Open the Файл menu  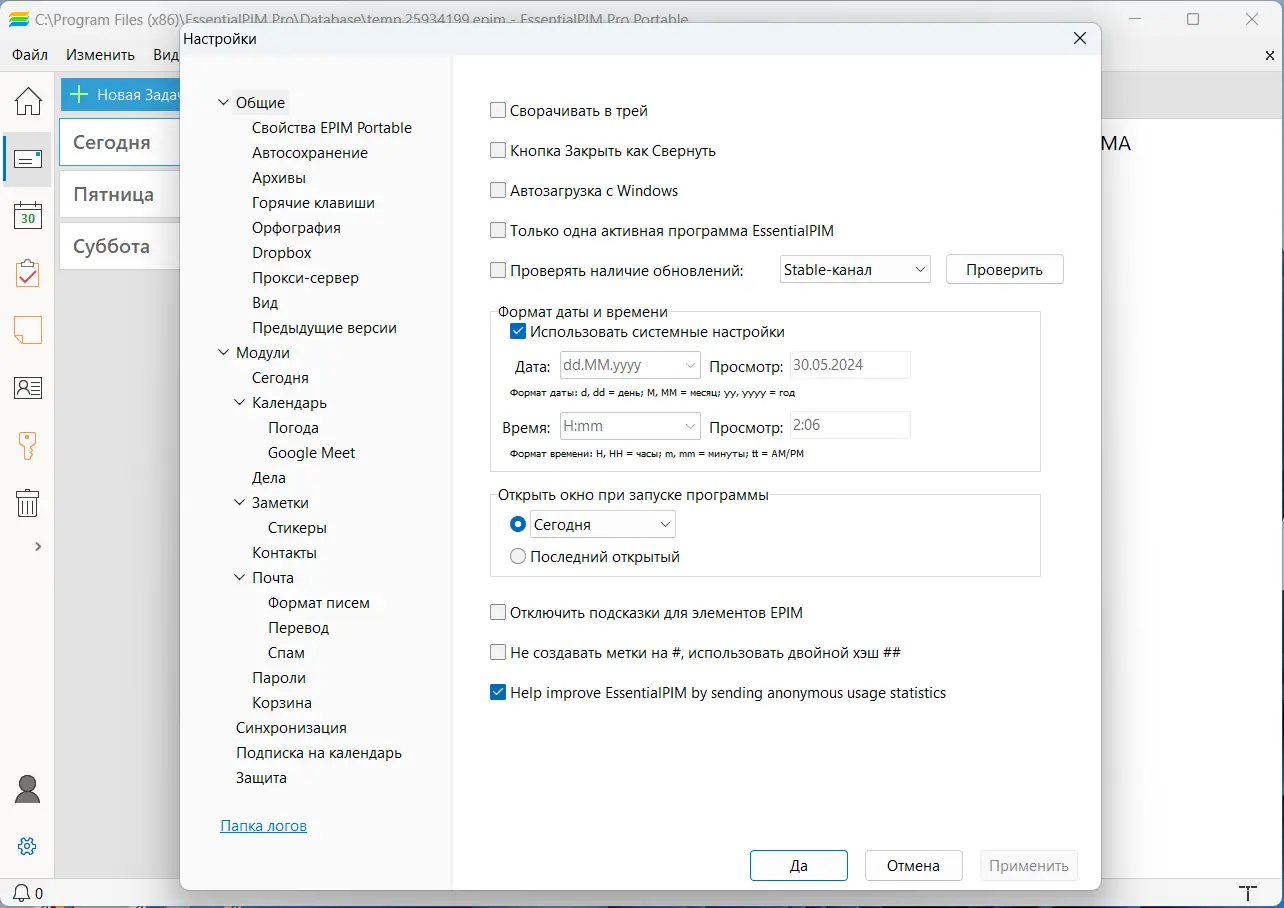[30, 55]
